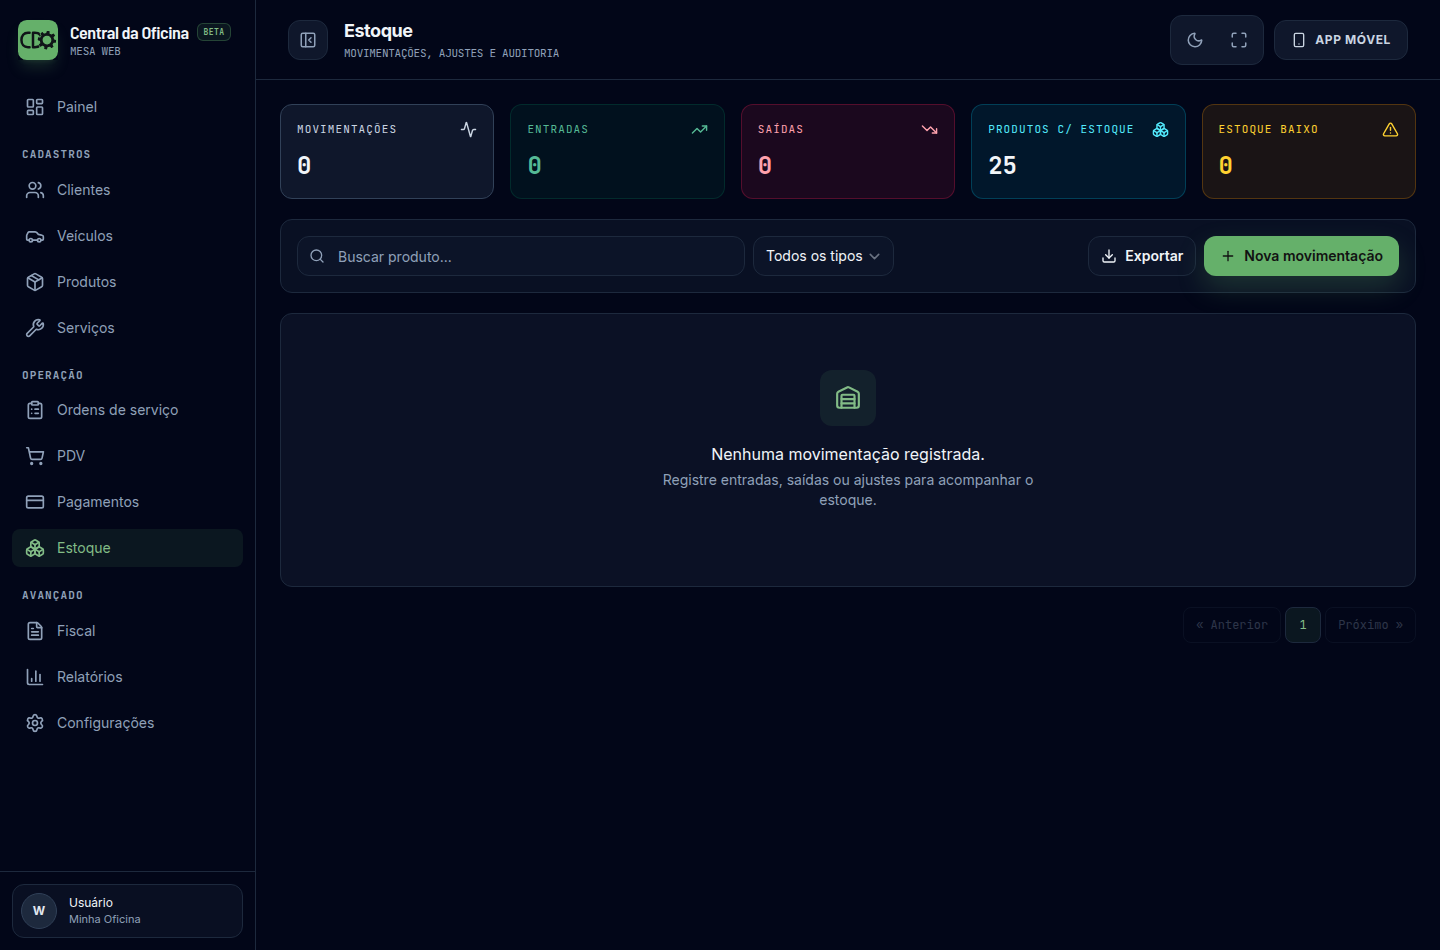This screenshot has height=950, width=1440.
Task: Open the Veículos section
Action: [127, 236]
